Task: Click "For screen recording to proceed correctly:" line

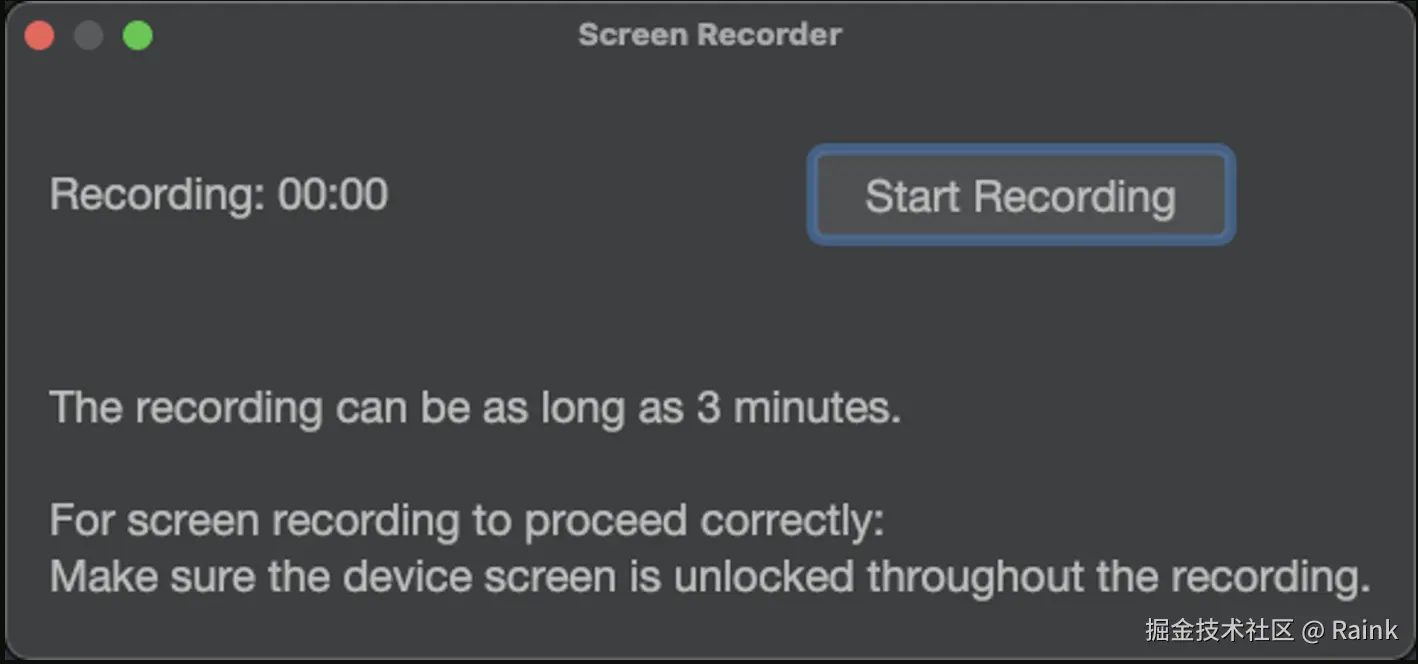Action: point(467,521)
